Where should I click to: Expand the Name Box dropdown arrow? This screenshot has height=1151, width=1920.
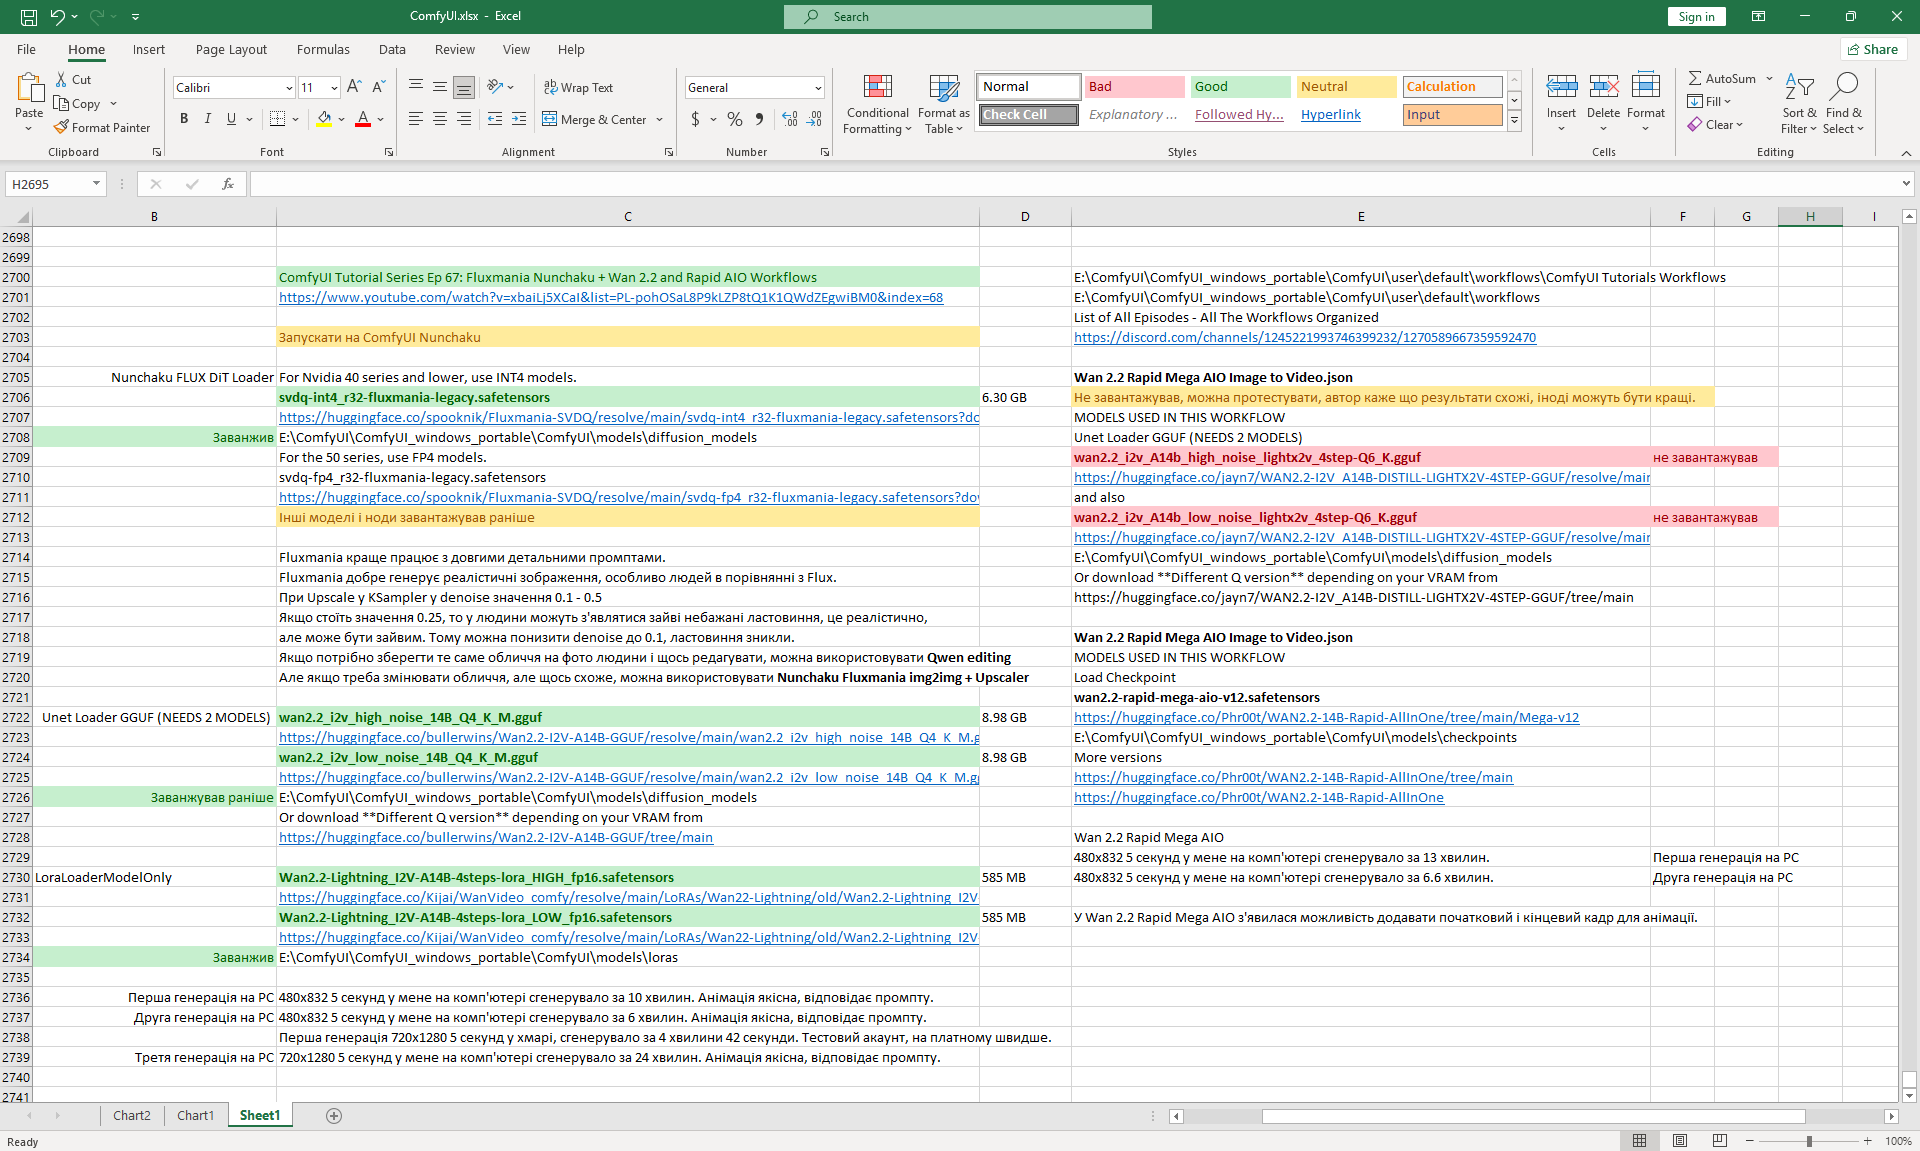pyautogui.click(x=96, y=184)
